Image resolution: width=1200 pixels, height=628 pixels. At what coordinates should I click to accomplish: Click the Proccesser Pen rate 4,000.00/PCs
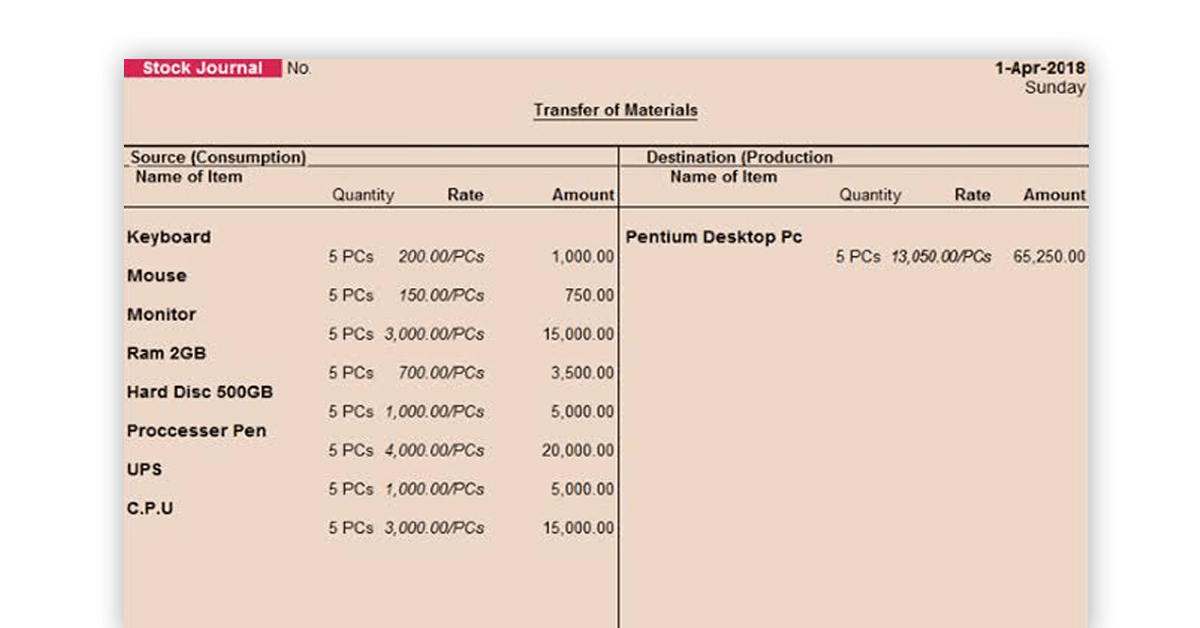(x=434, y=451)
